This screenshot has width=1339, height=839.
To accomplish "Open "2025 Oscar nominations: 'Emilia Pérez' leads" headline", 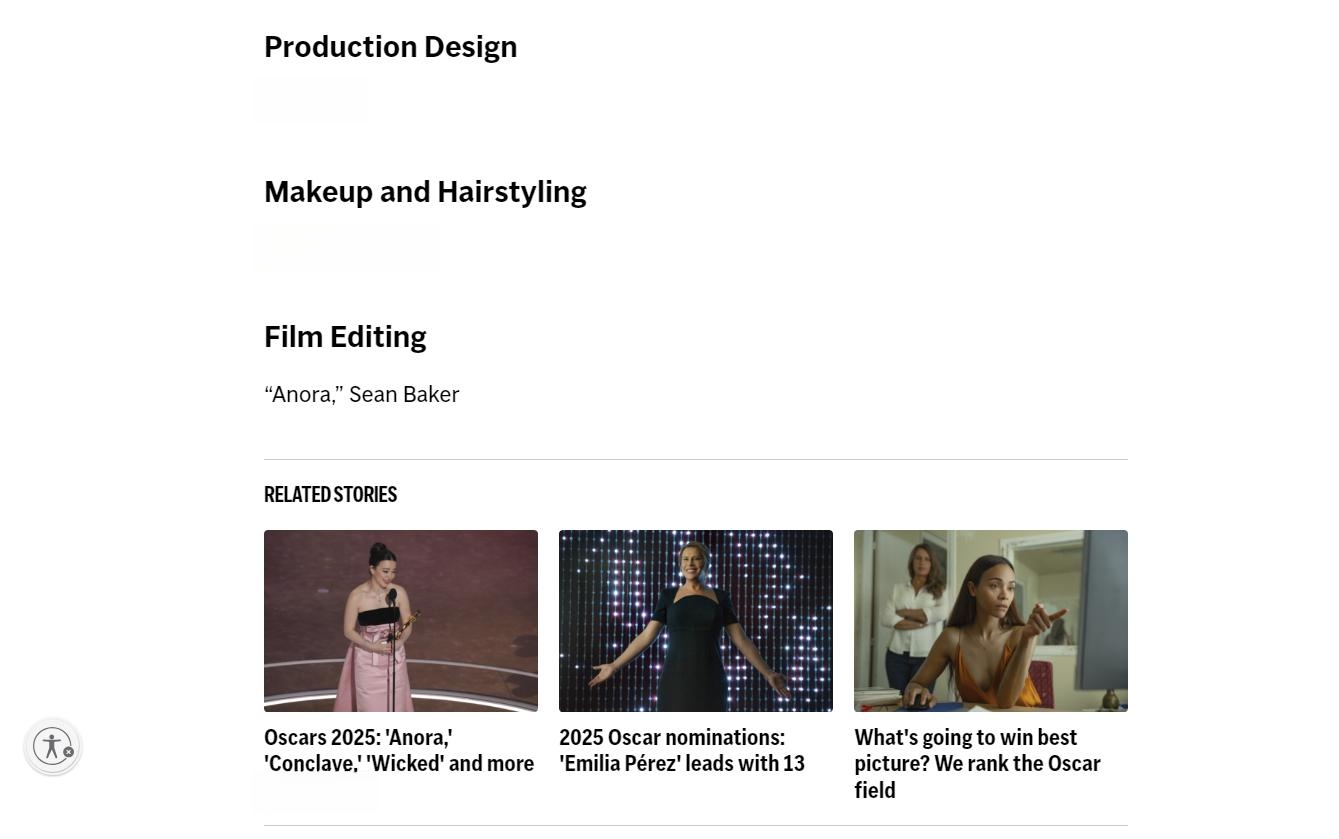I will (681, 750).
